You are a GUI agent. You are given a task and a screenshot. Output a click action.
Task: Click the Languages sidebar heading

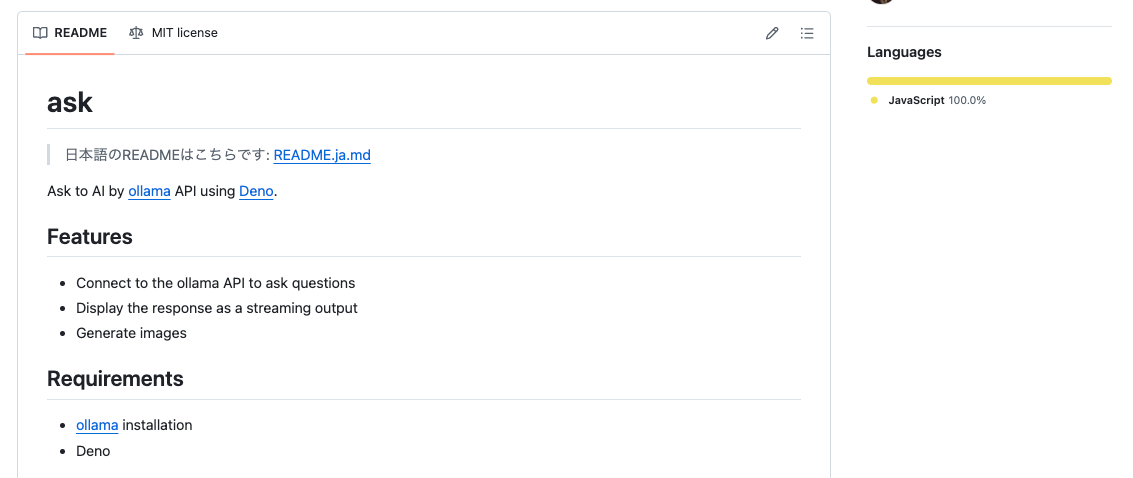(904, 52)
